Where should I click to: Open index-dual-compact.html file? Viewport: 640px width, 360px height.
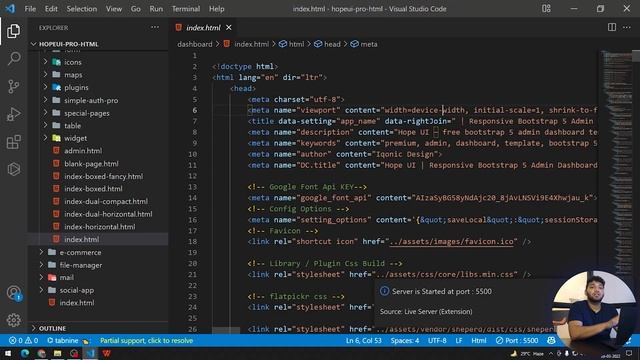point(106,201)
